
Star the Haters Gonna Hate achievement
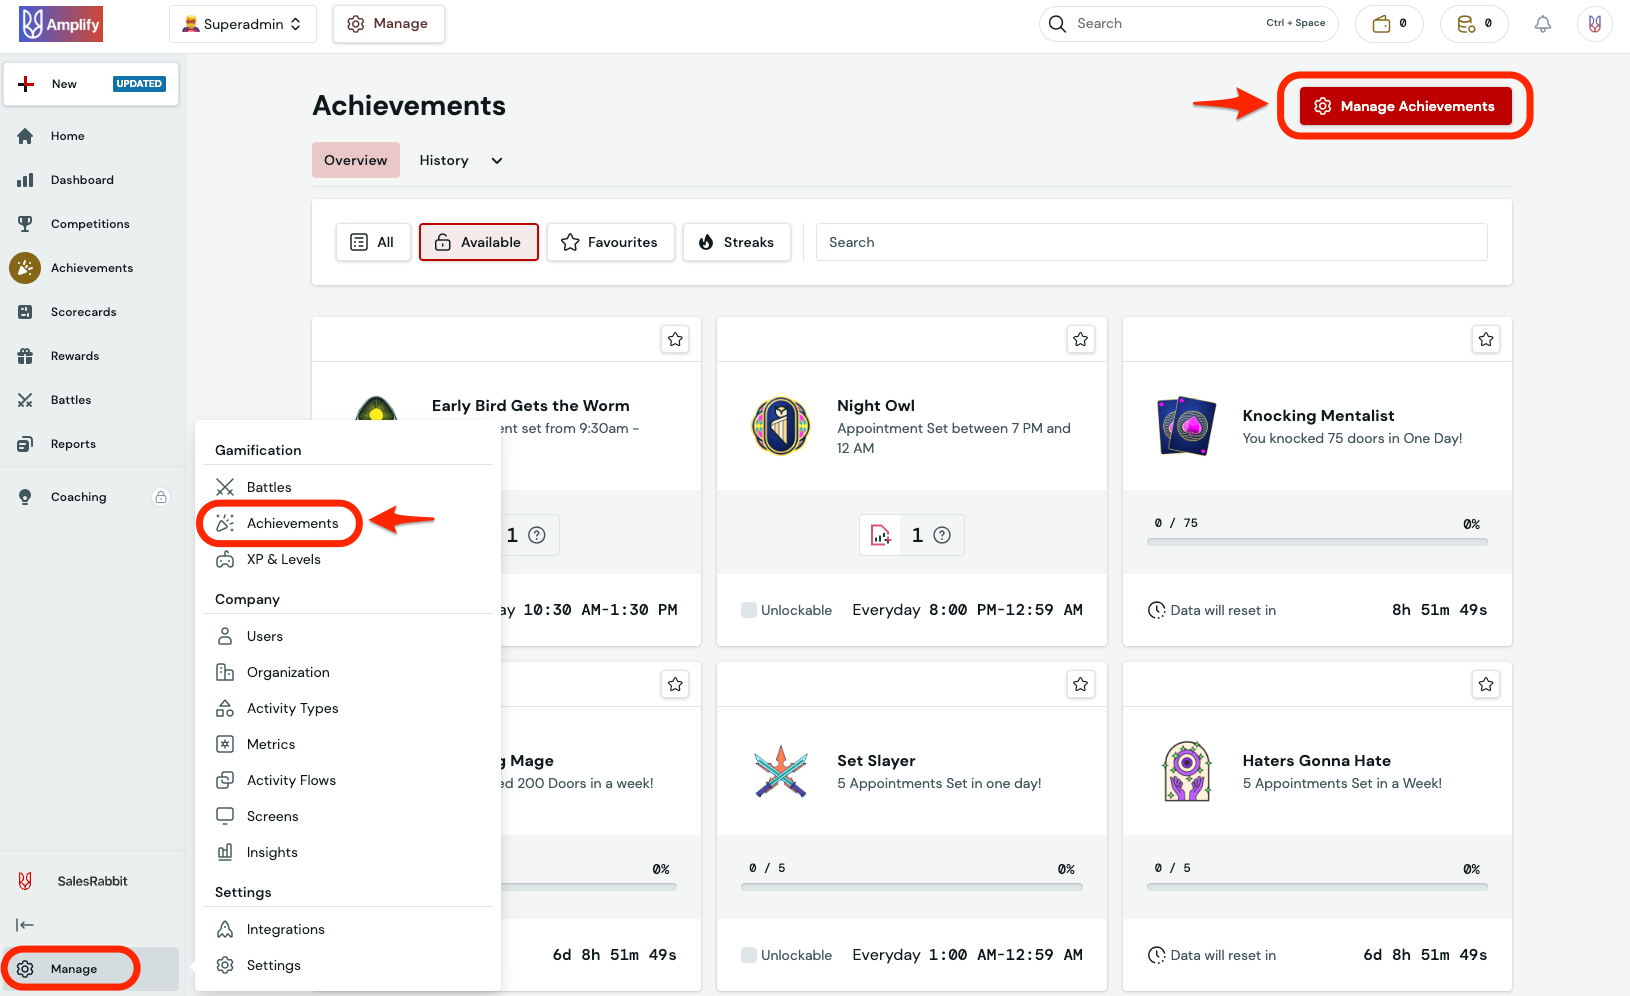[x=1485, y=684]
